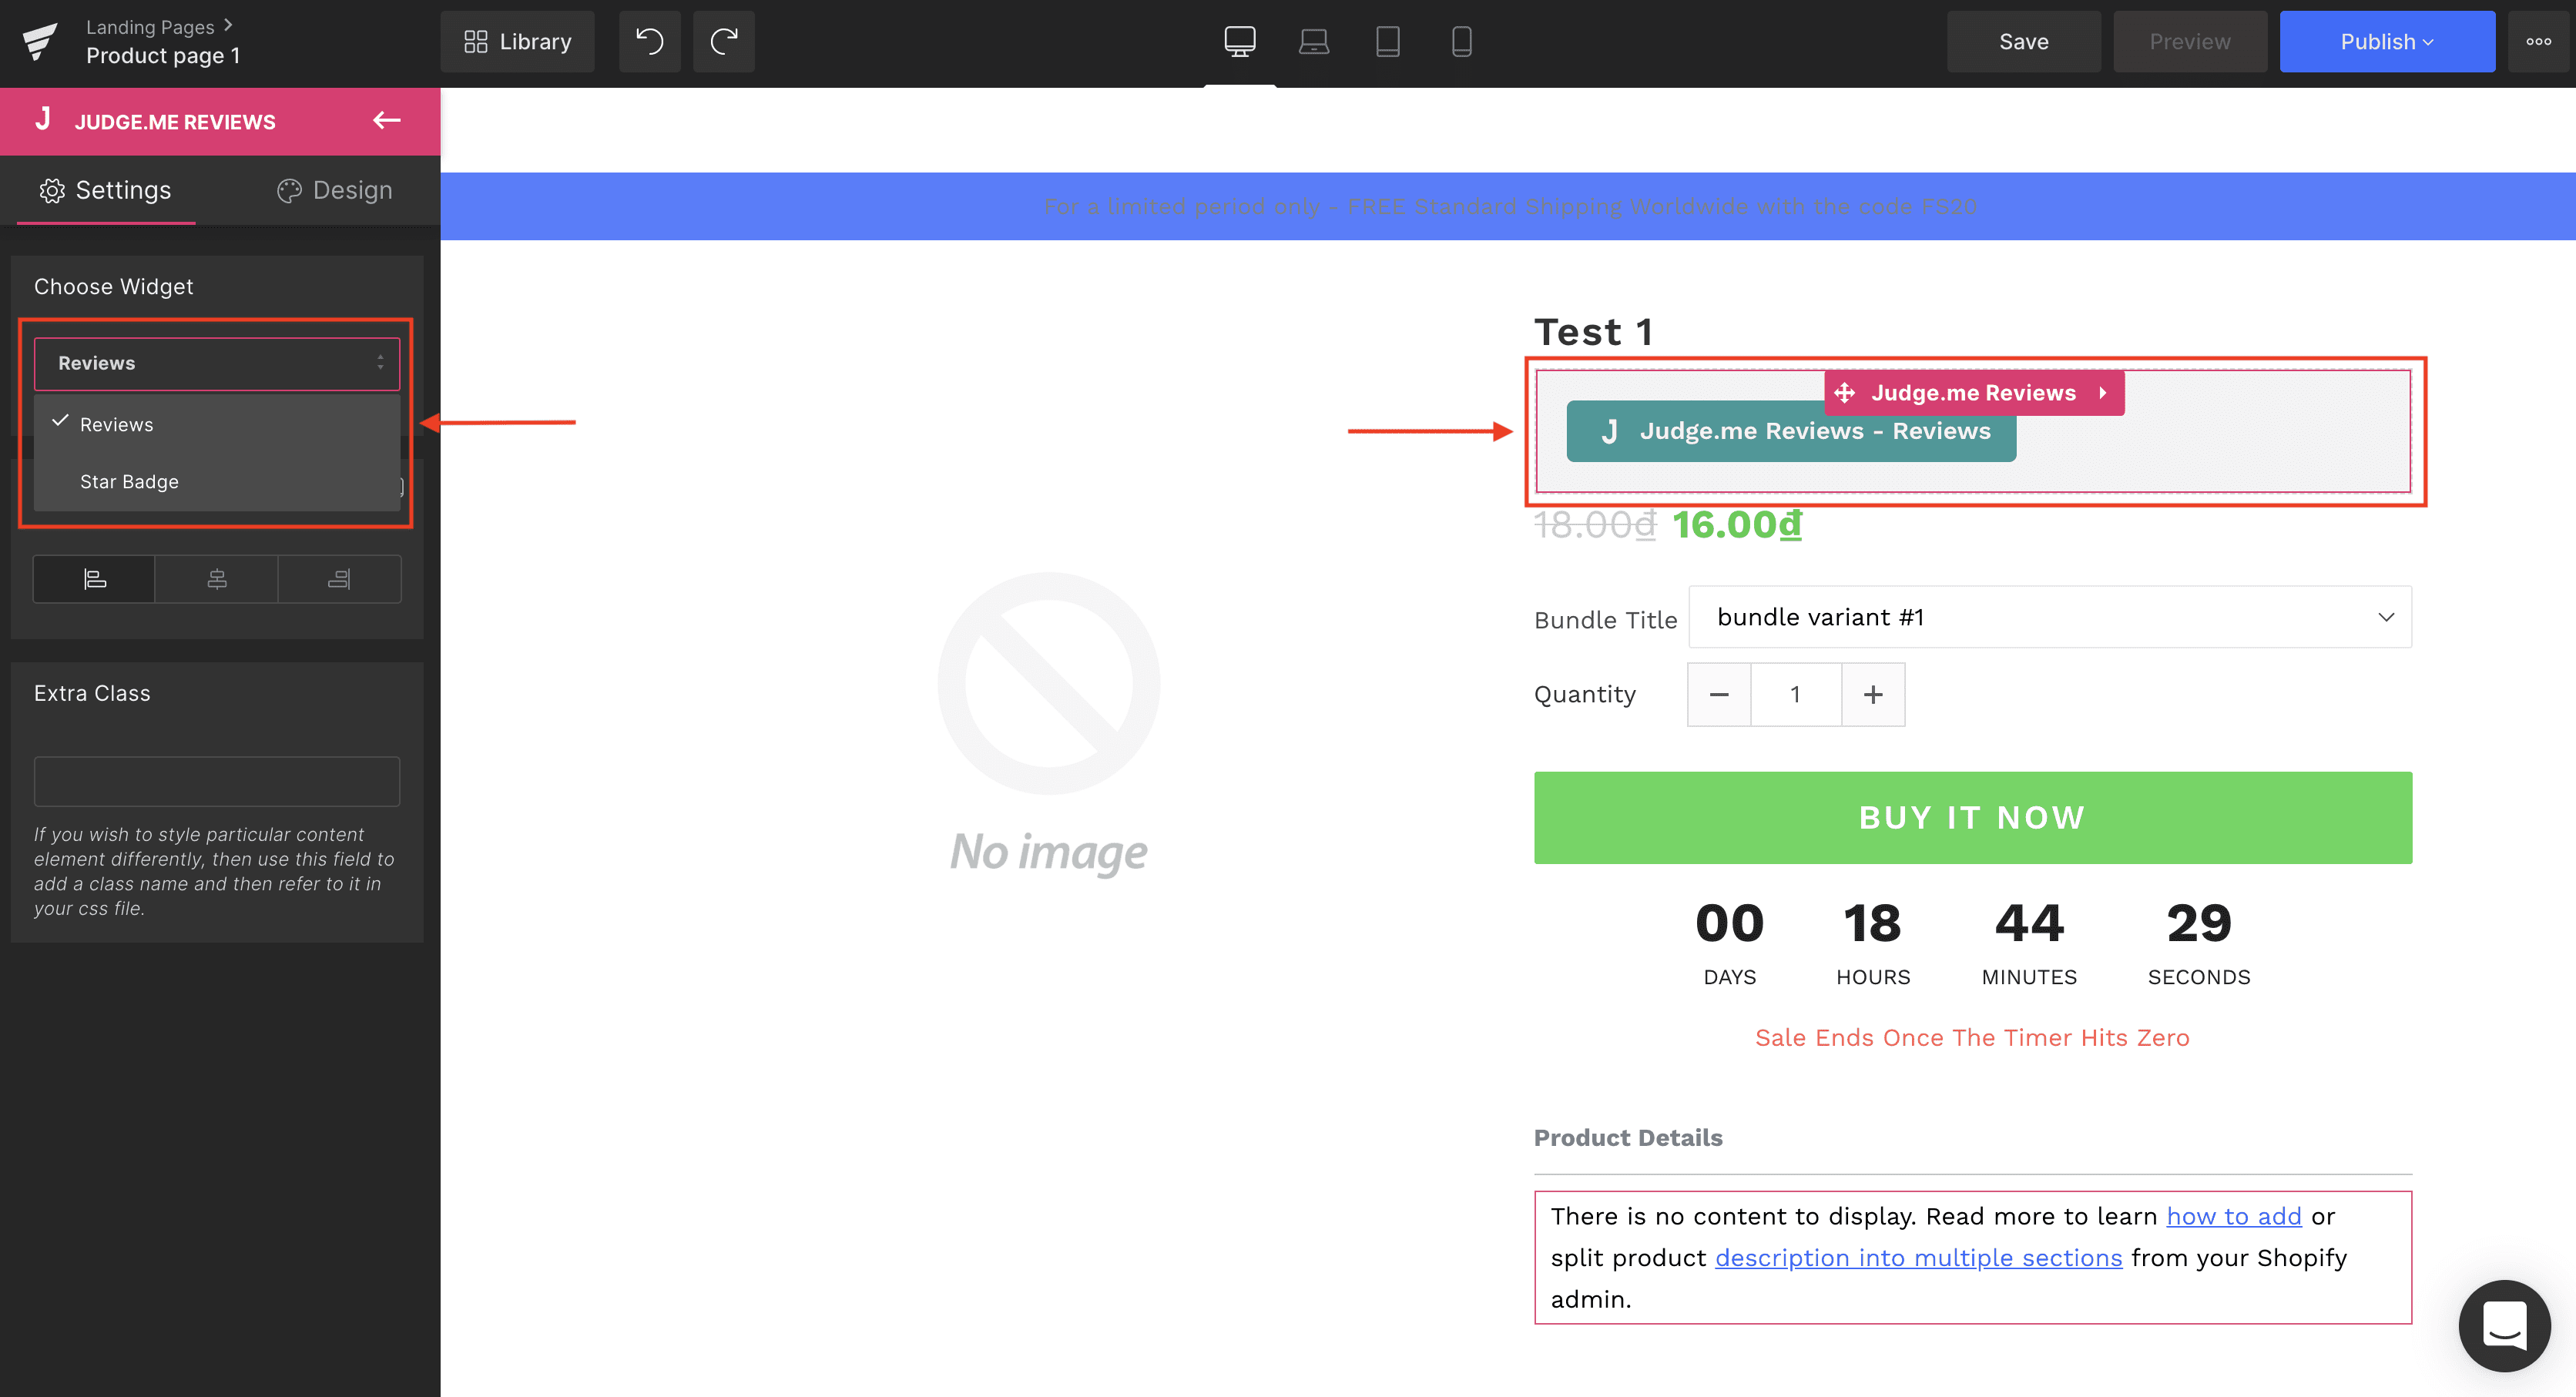Set alignment to right
2576x1397 pixels.
point(339,579)
